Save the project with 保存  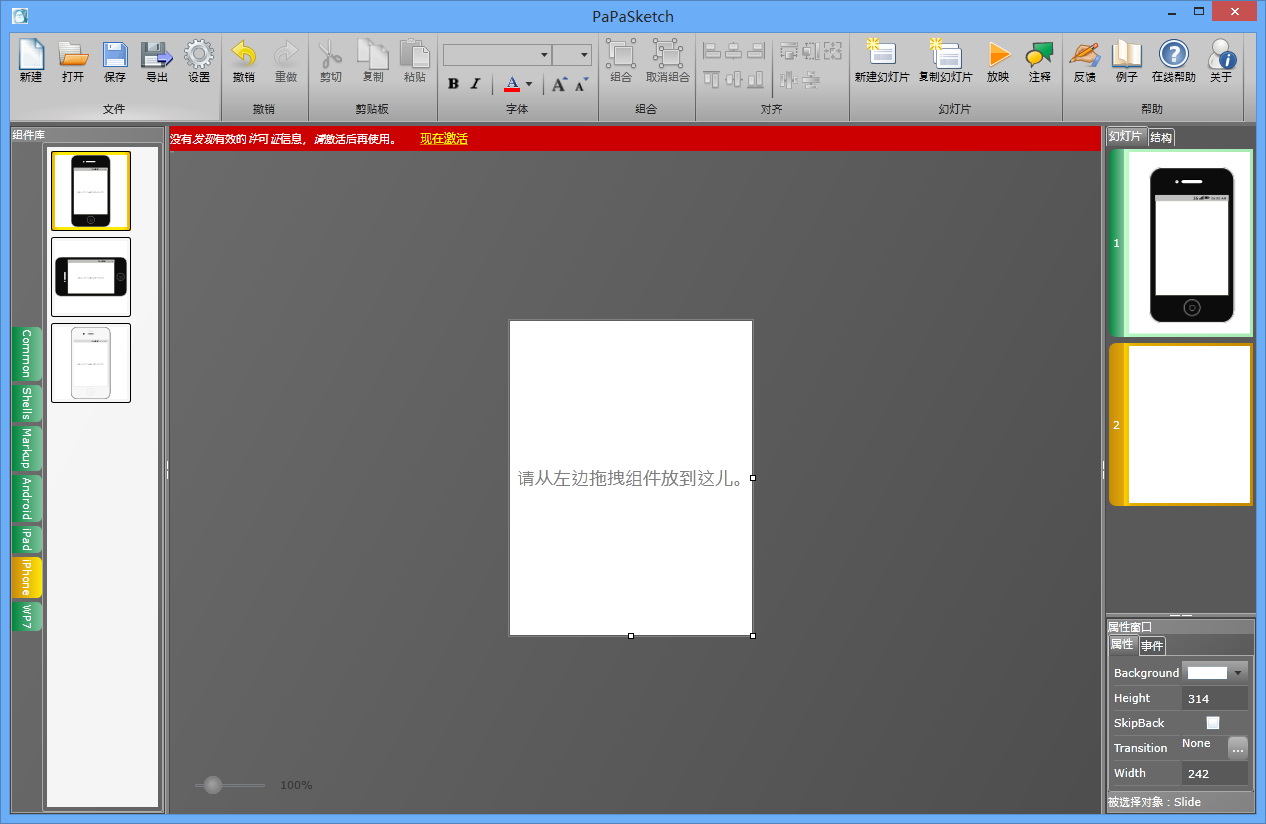pos(115,61)
